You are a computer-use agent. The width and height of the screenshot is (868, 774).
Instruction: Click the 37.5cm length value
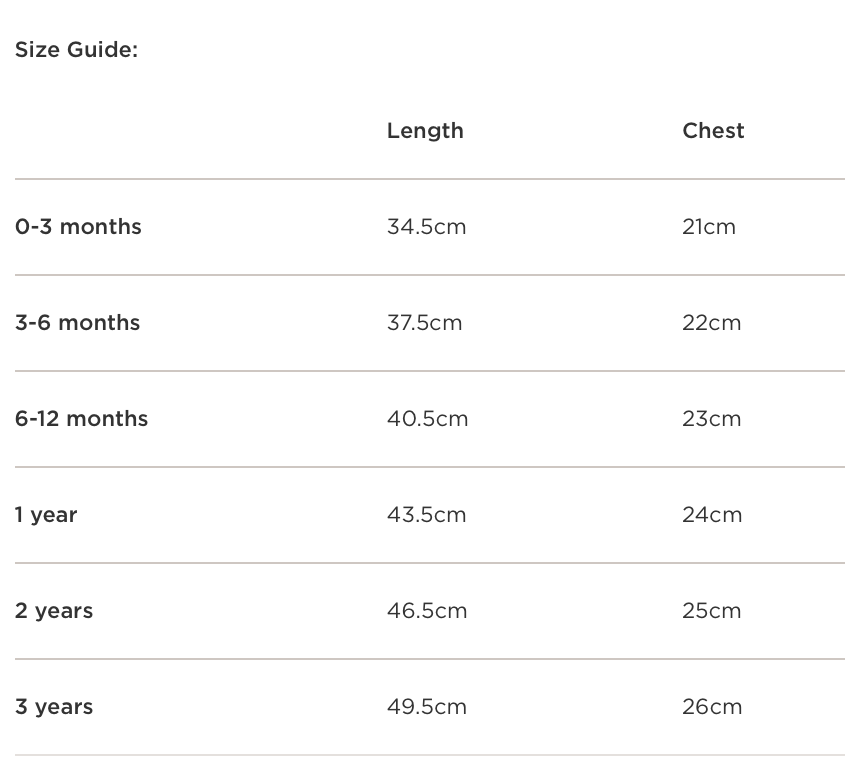pos(424,323)
